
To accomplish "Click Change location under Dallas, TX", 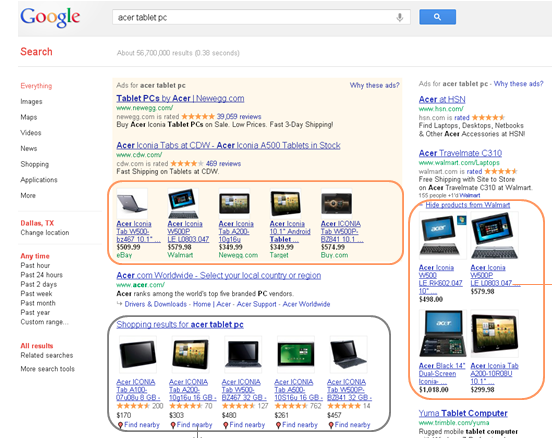I will pos(45,232).
